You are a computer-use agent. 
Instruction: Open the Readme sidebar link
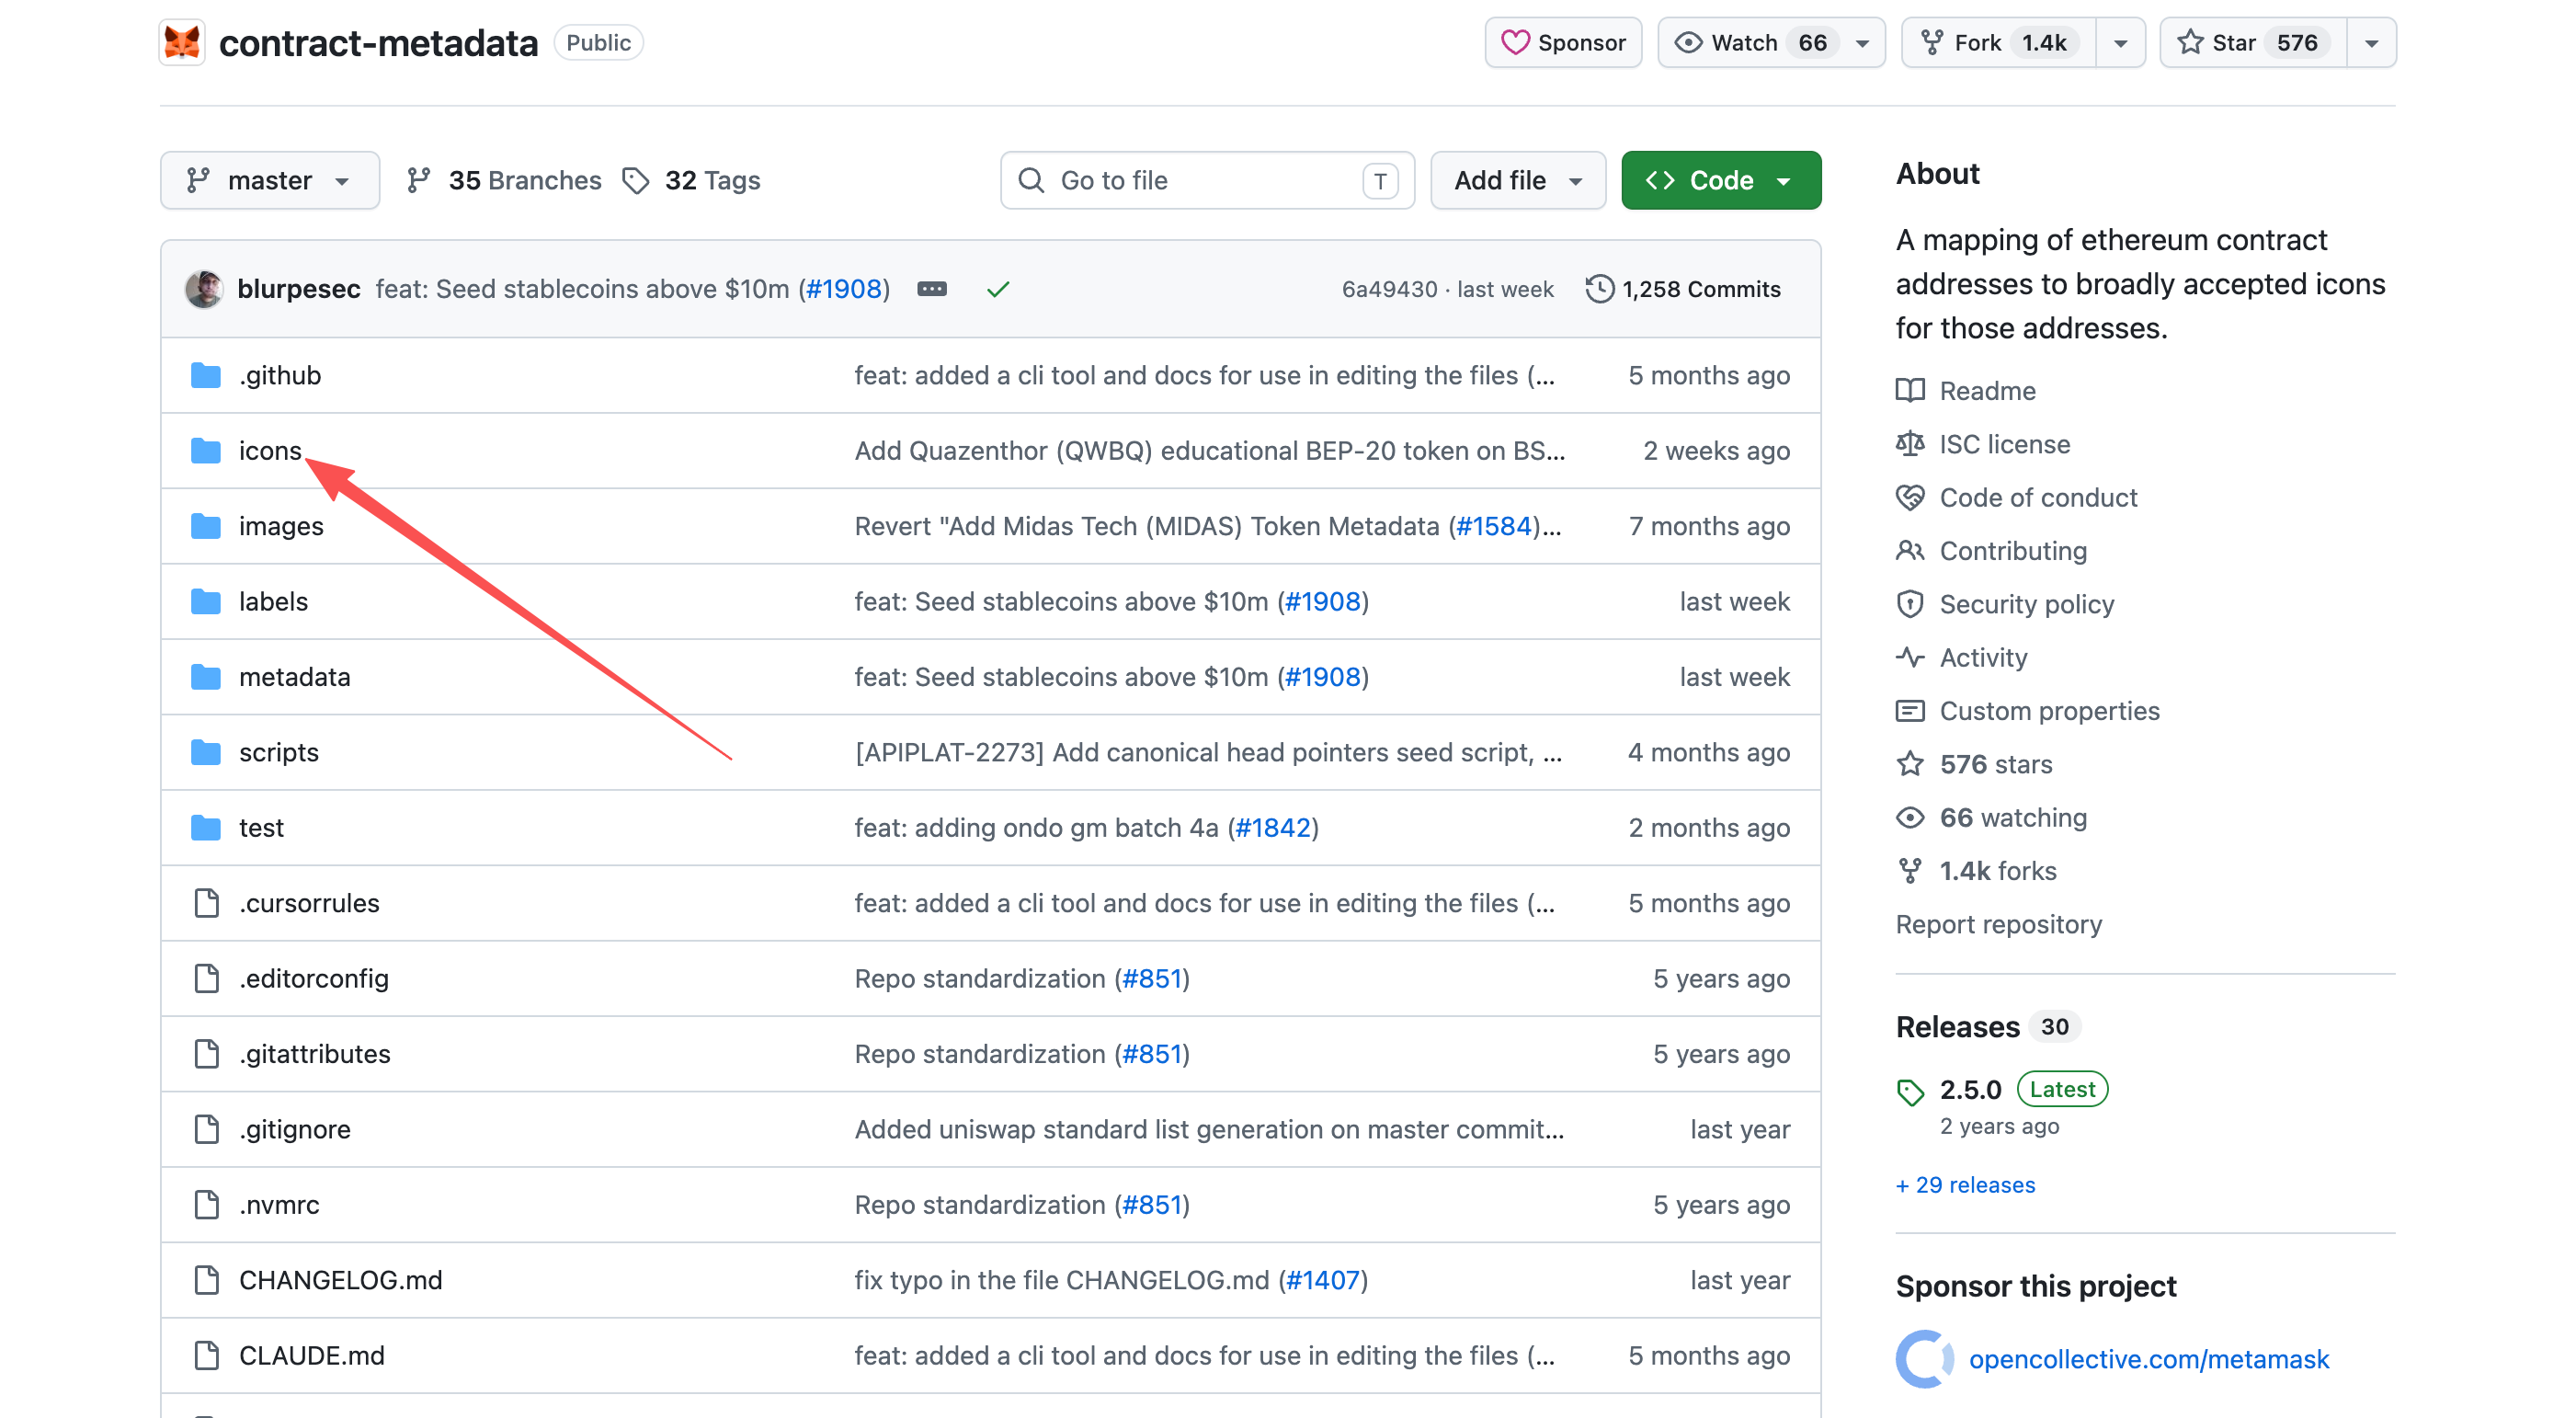click(1988, 390)
